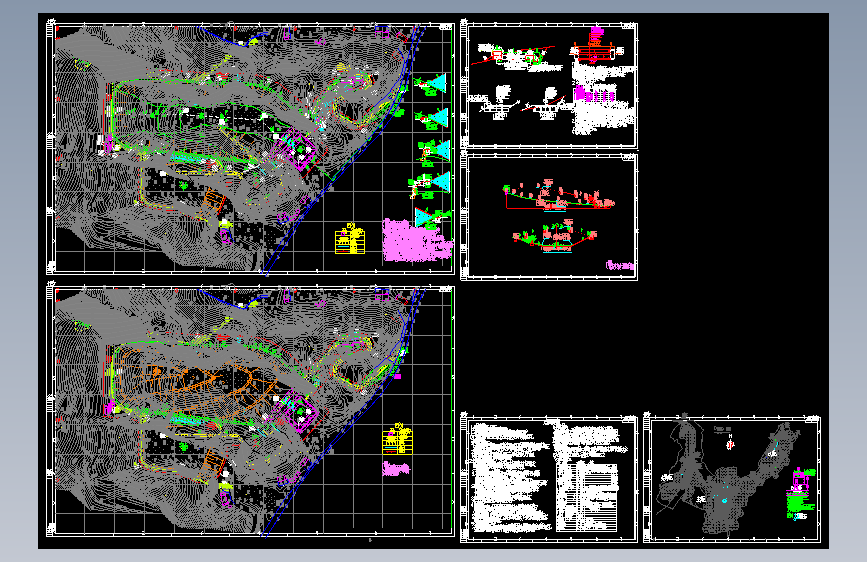867x562 pixels.
Task: Click the ruled table inside the notes sheet
Action: pos(596,497)
